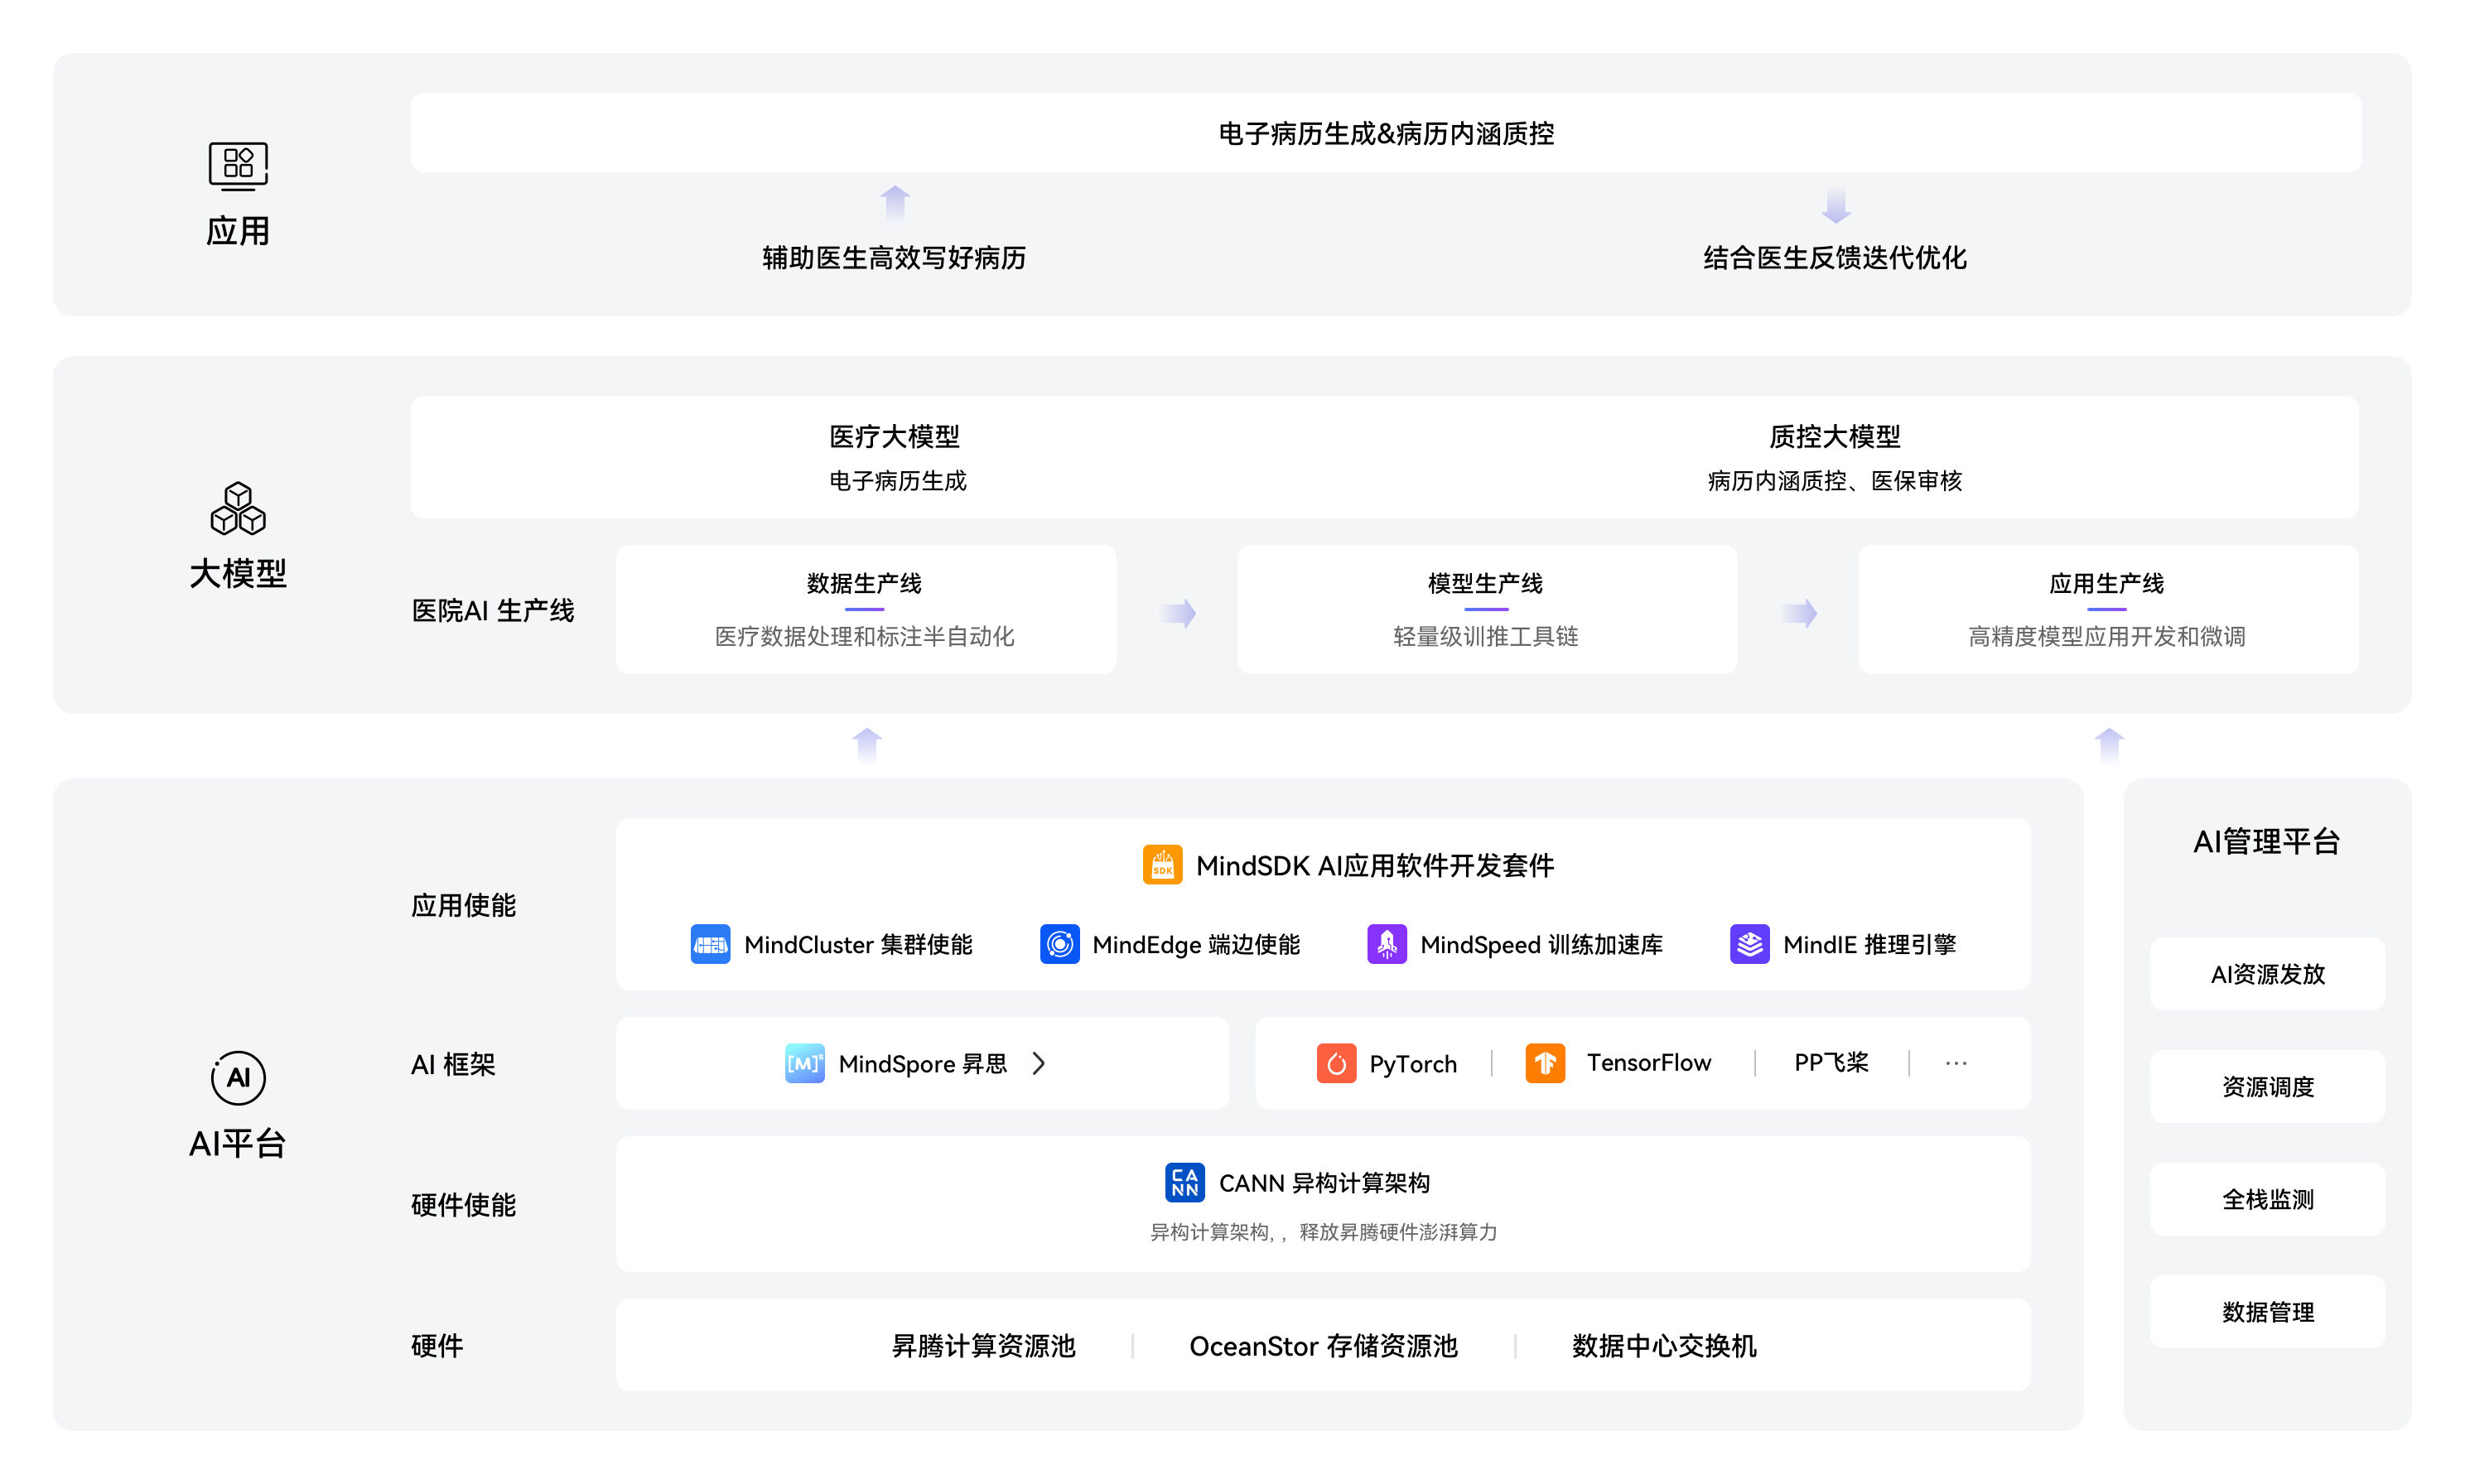Image resolution: width=2465 pixels, height=1484 pixels.
Task: Click the MindEdge icon
Action: coord(1059,944)
